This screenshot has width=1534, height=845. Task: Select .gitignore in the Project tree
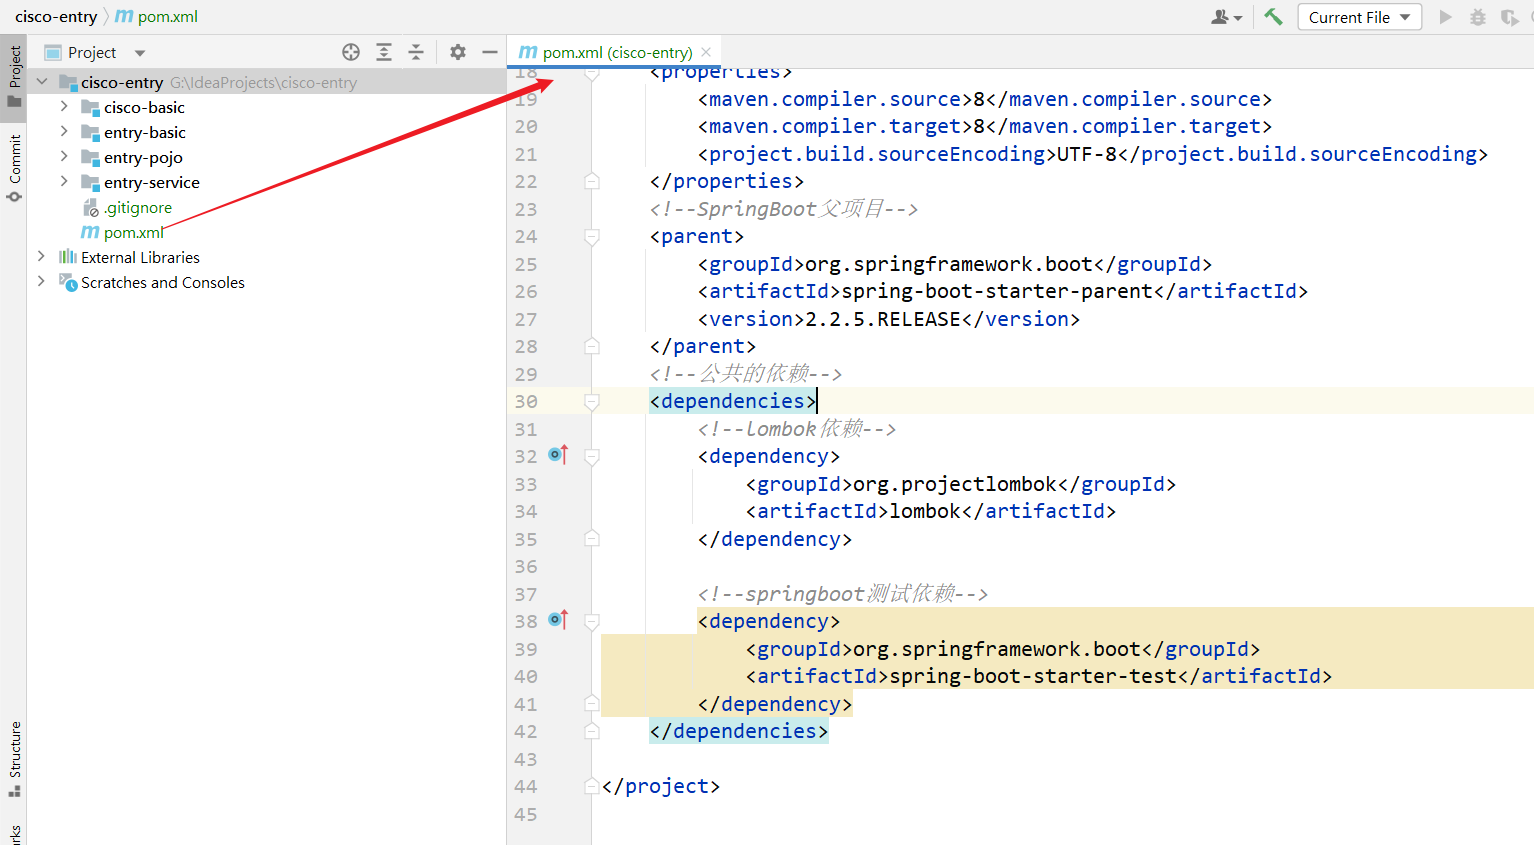coord(139,207)
